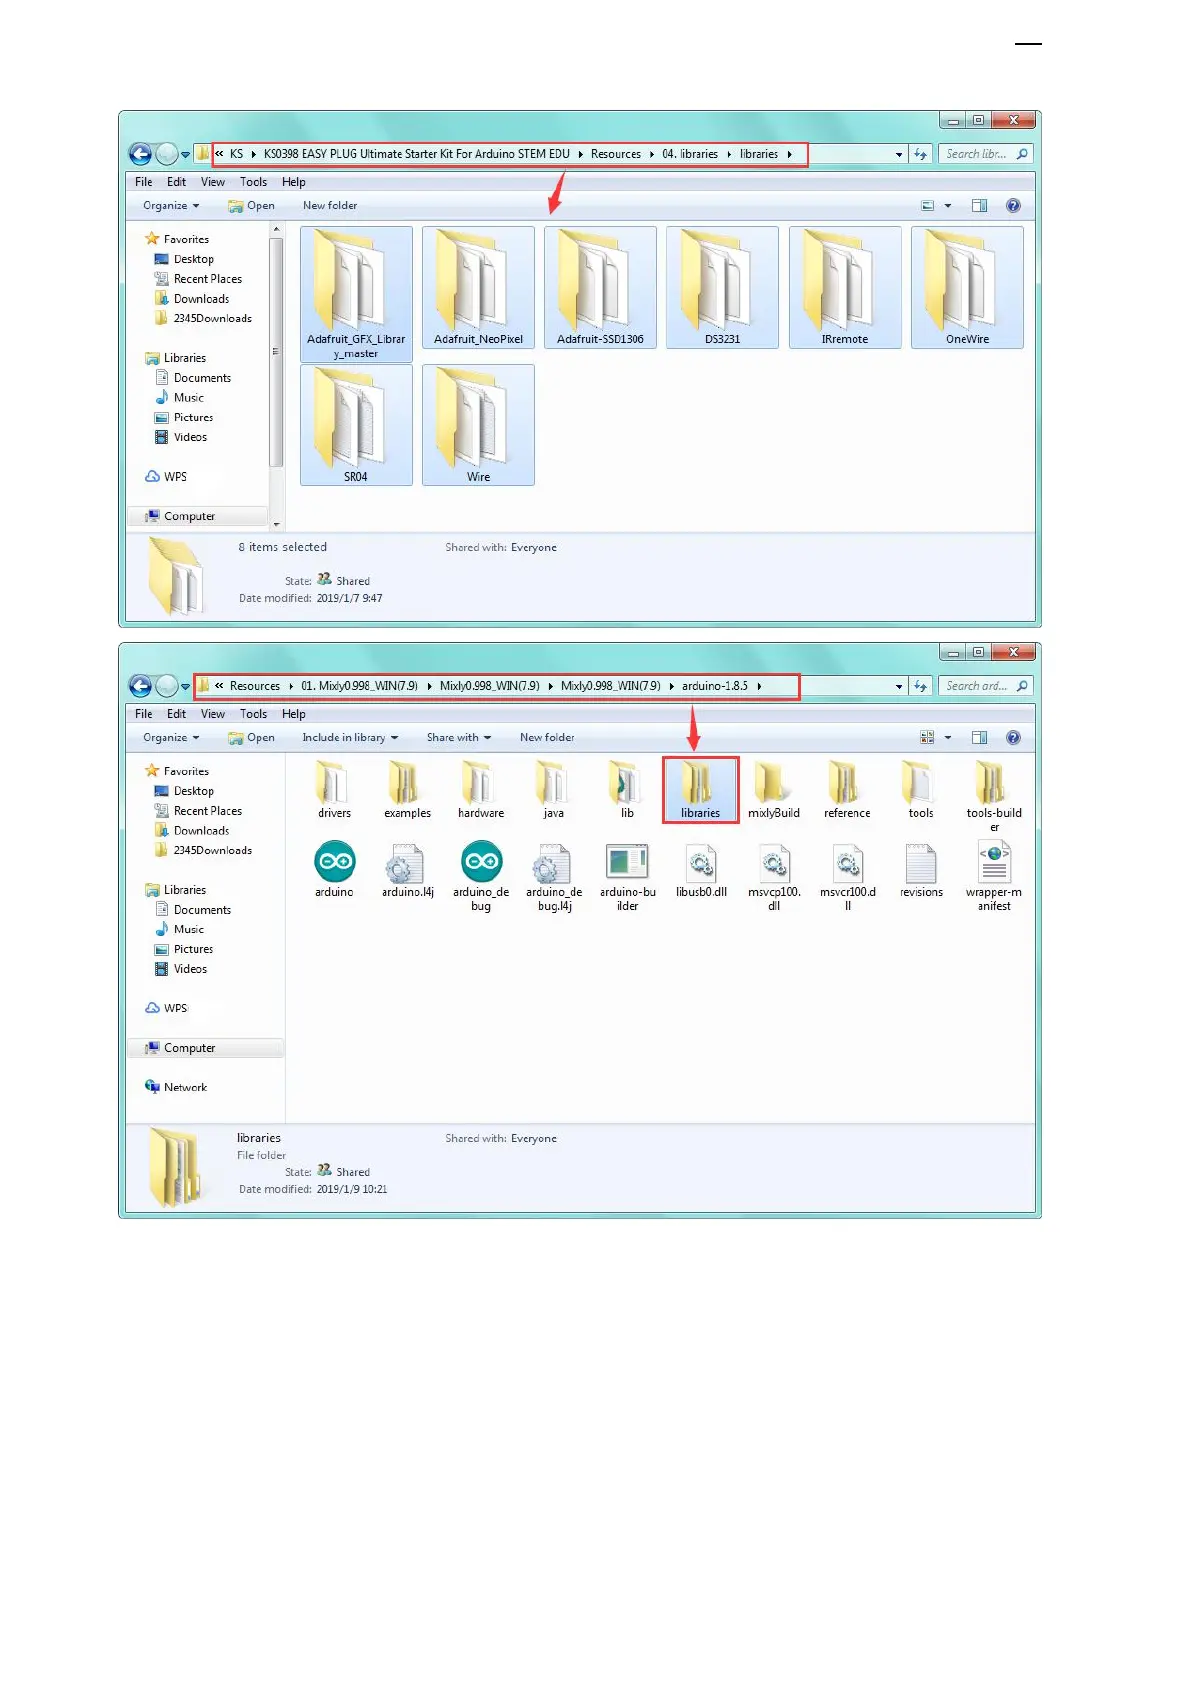Select the wrapper-manifest file
1191x1684 pixels.
pos(994,877)
